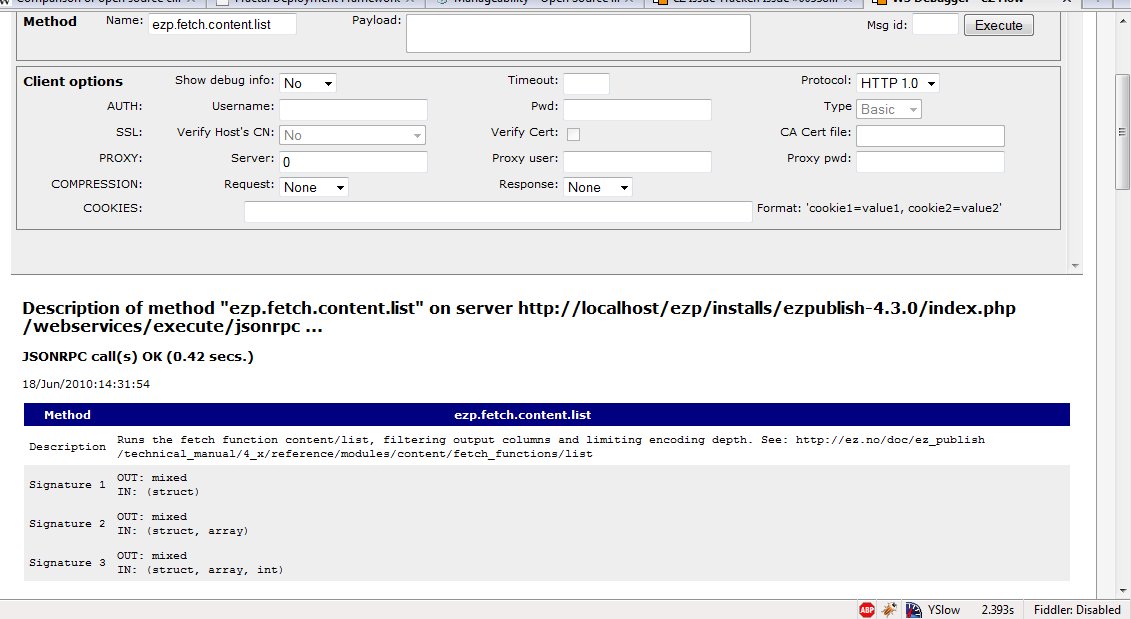Open the Show debug info dropdown
This screenshot has width=1131, height=619.
click(x=308, y=83)
